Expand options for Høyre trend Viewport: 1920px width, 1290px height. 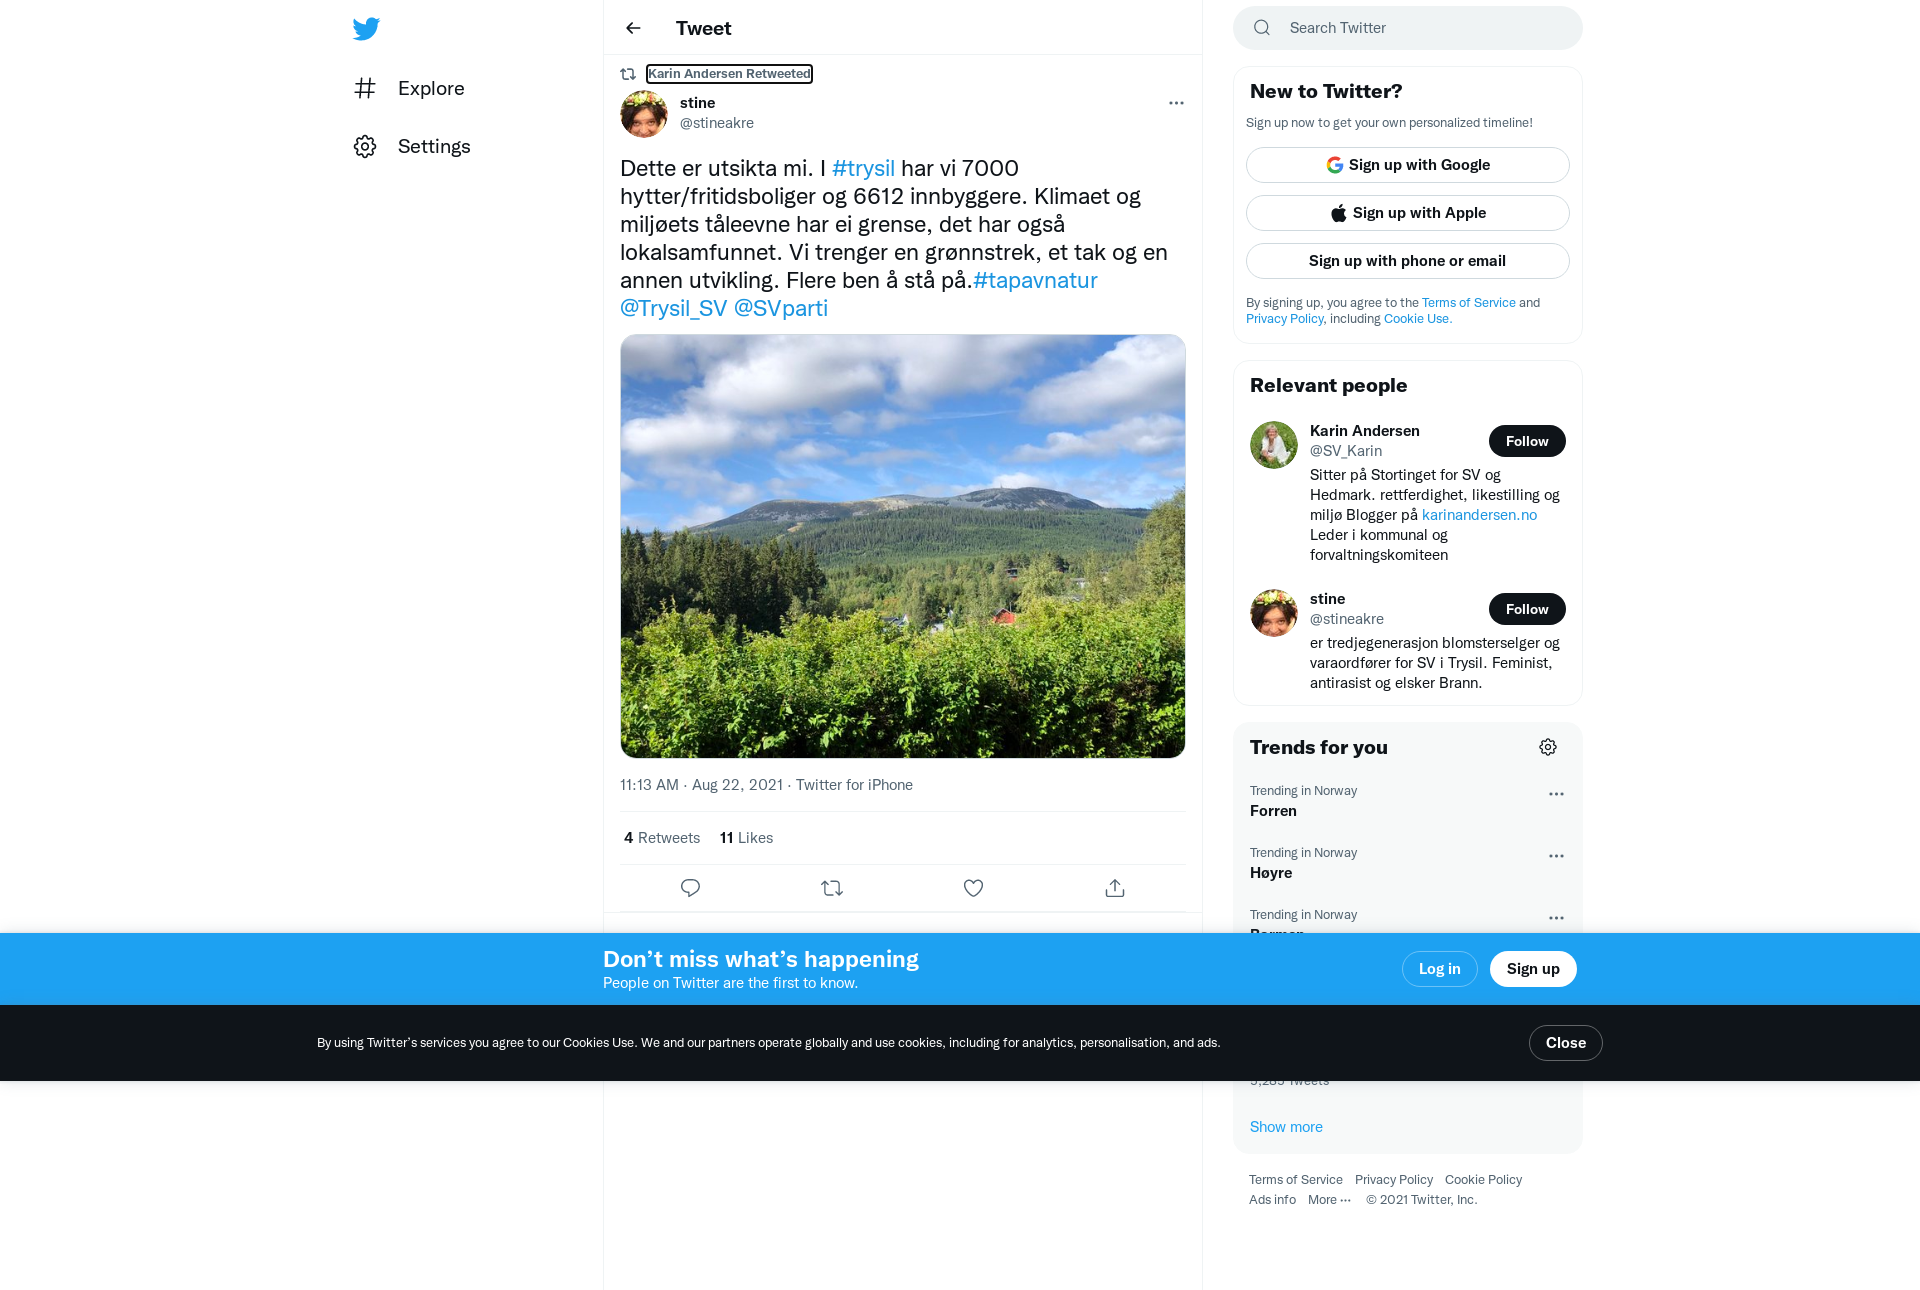pyautogui.click(x=1556, y=856)
